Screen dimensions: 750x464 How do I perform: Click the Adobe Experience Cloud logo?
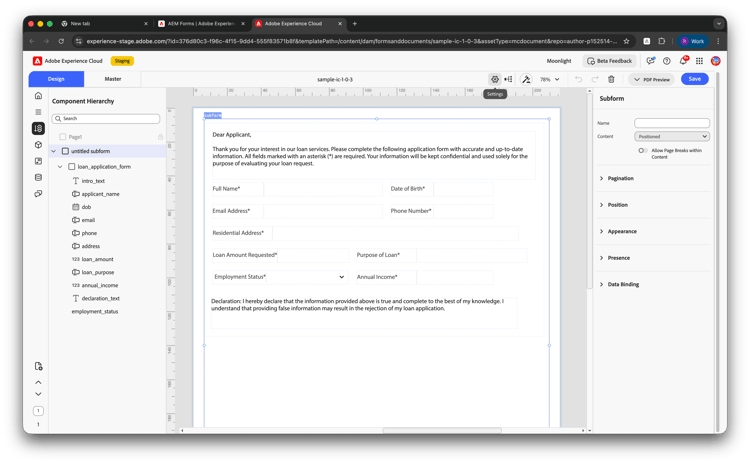coord(37,61)
